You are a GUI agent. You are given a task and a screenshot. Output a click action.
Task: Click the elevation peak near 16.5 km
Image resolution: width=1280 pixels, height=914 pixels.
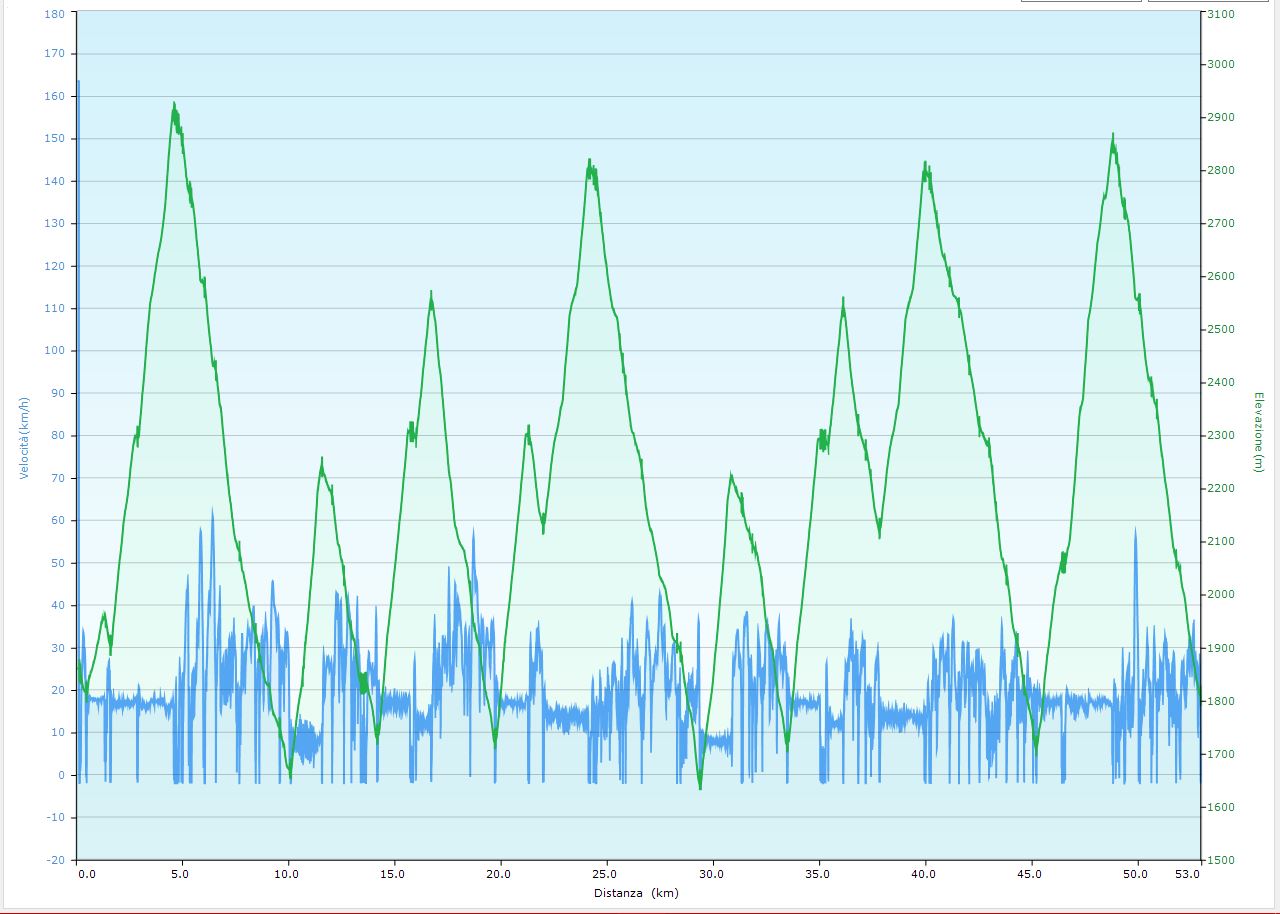[431, 293]
